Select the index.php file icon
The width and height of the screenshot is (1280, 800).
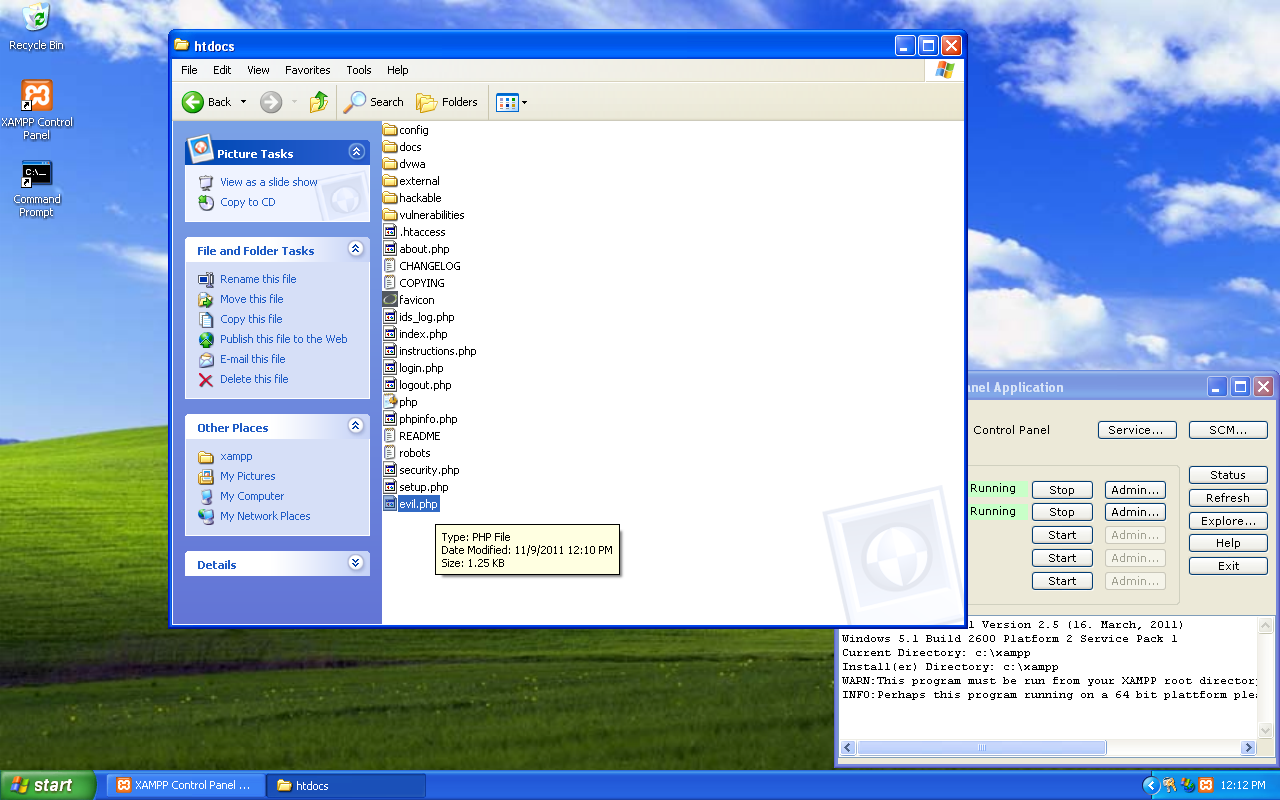[x=390, y=334]
